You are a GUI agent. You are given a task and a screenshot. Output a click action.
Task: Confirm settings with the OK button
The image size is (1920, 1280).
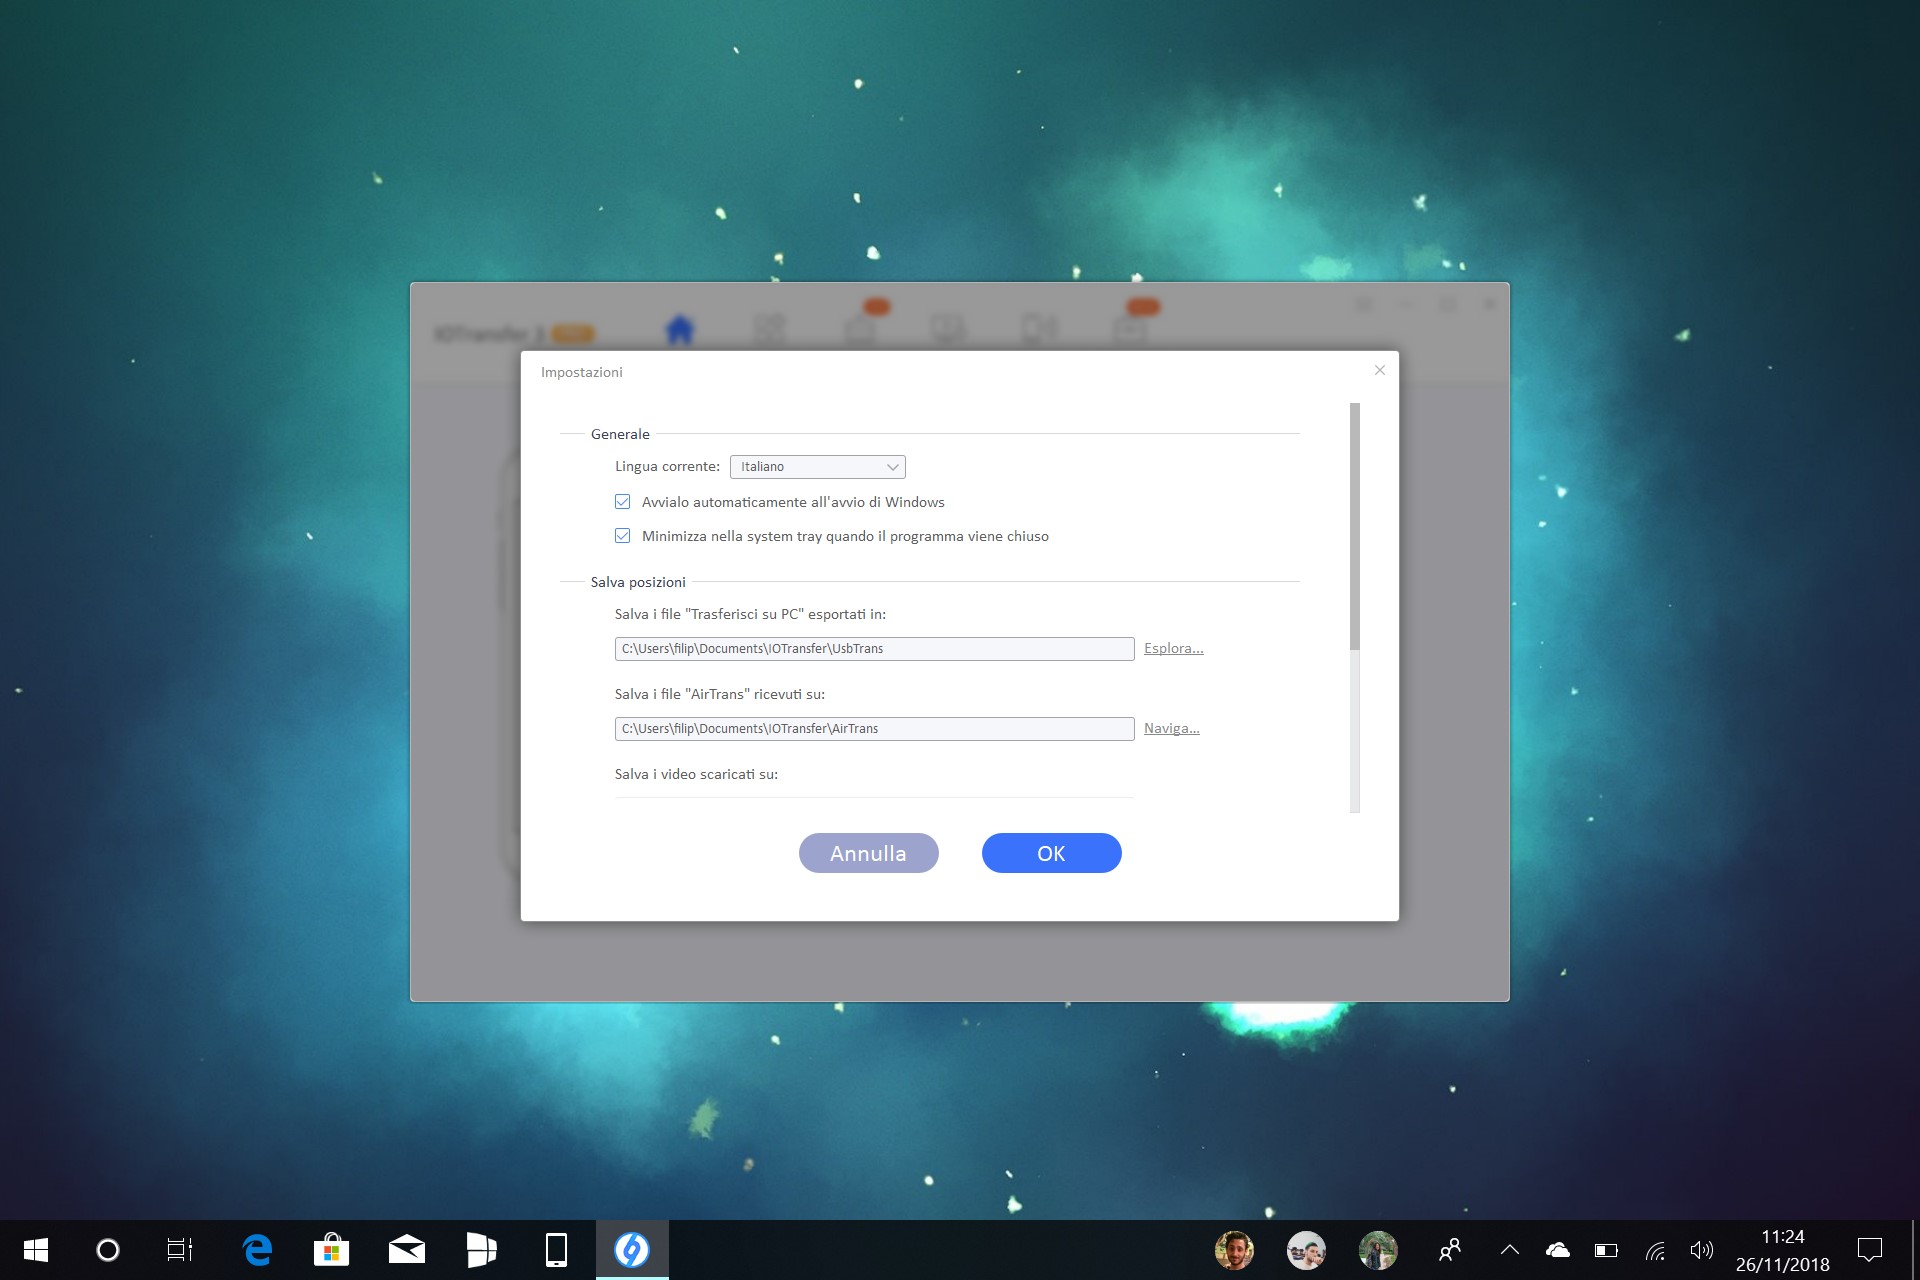tap(1051, 853)
